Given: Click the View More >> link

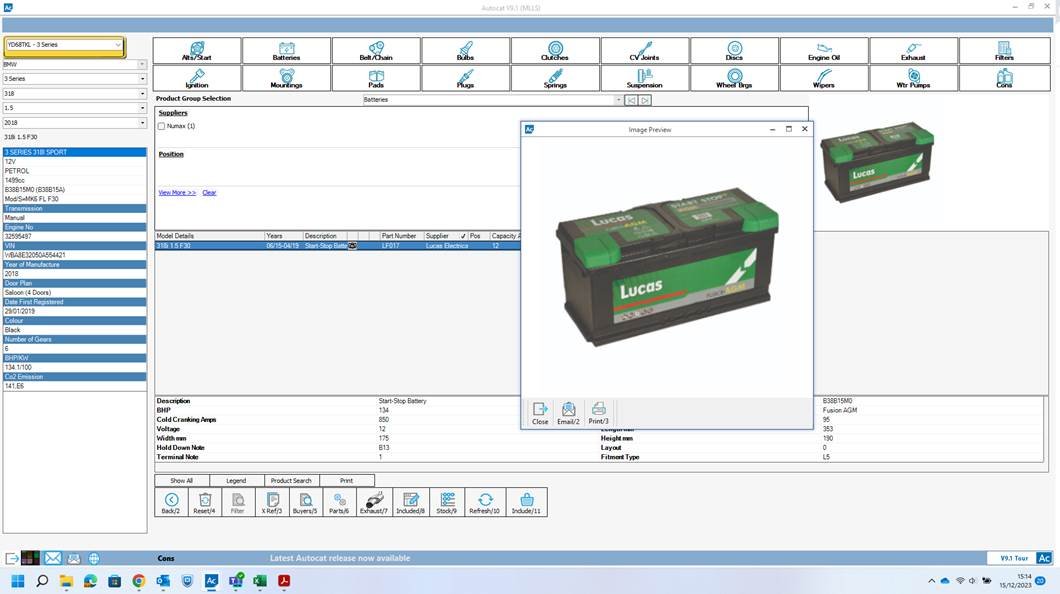Looking at the screenshot, I should point(177,193).
